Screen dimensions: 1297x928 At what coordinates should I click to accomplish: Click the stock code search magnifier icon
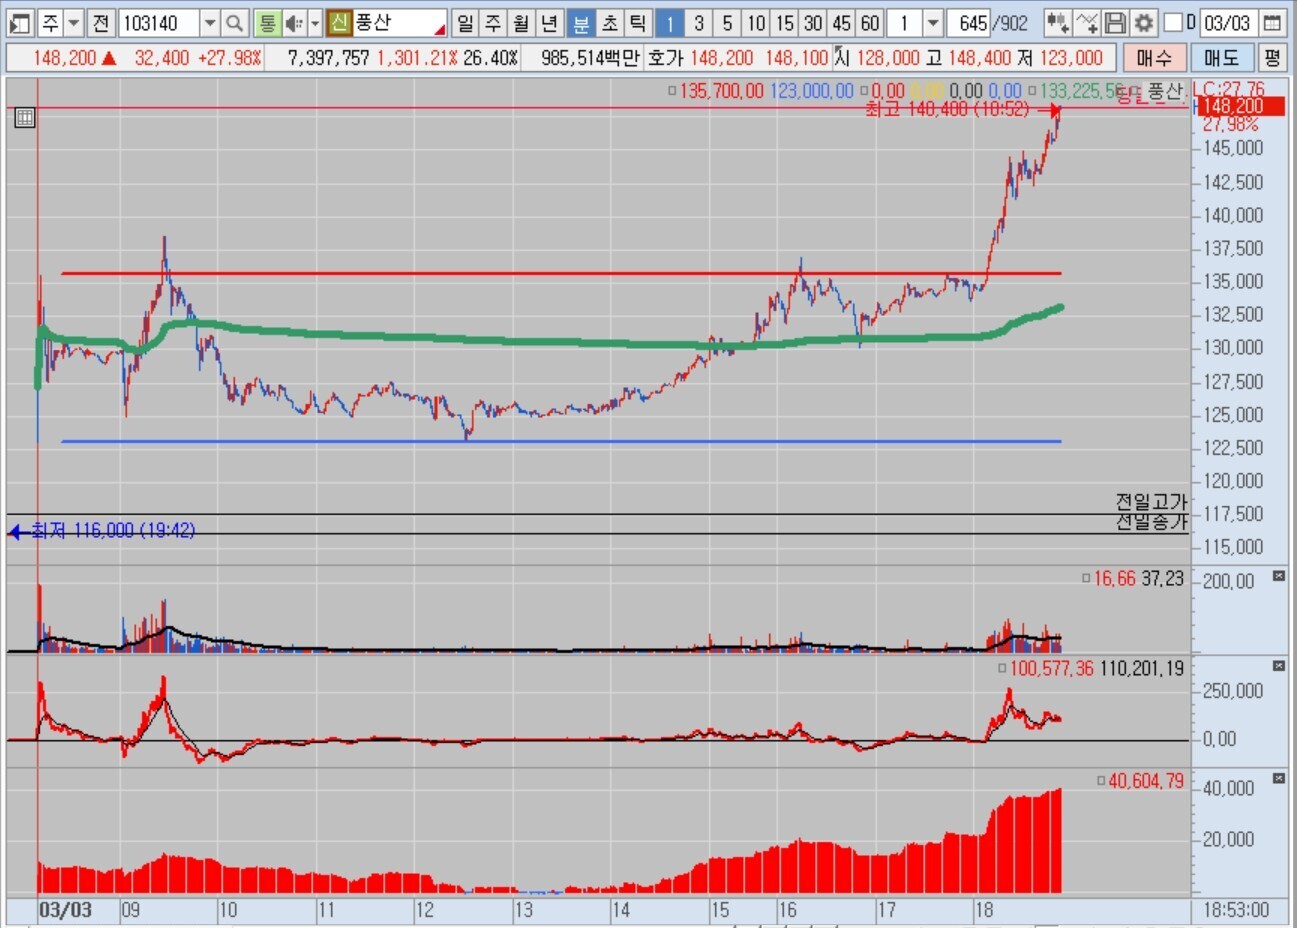point(234,23)
